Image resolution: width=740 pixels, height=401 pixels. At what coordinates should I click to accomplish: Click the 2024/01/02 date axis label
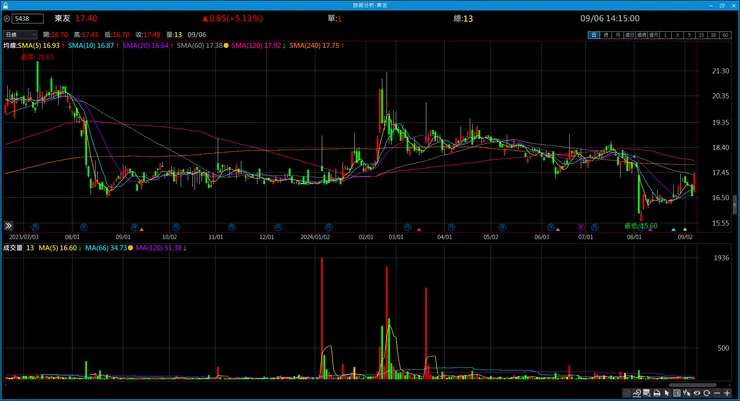click(x=315, y=237)
